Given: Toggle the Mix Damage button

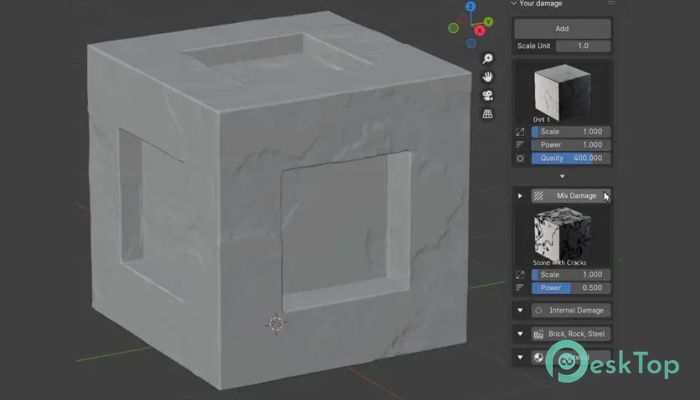Looking at the screenshot, I should 571,196.
